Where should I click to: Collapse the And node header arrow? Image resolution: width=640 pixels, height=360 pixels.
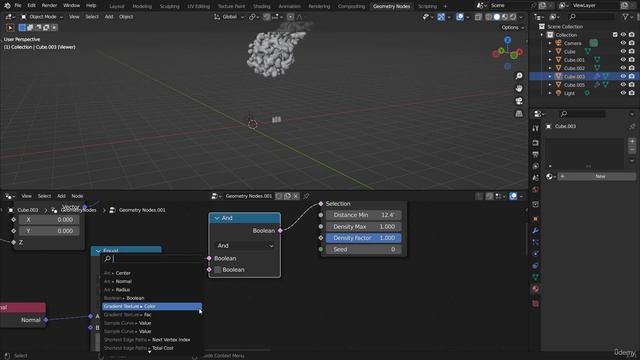(217, 218)
